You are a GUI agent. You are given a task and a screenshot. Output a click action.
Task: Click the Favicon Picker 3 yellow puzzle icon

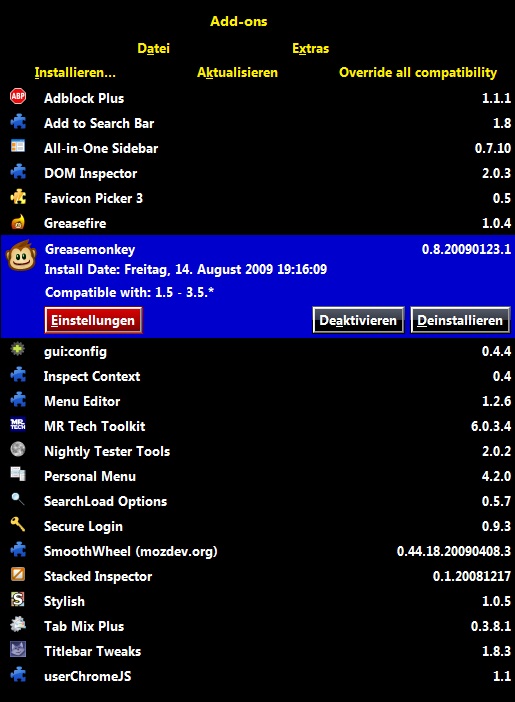click(18, 197)
